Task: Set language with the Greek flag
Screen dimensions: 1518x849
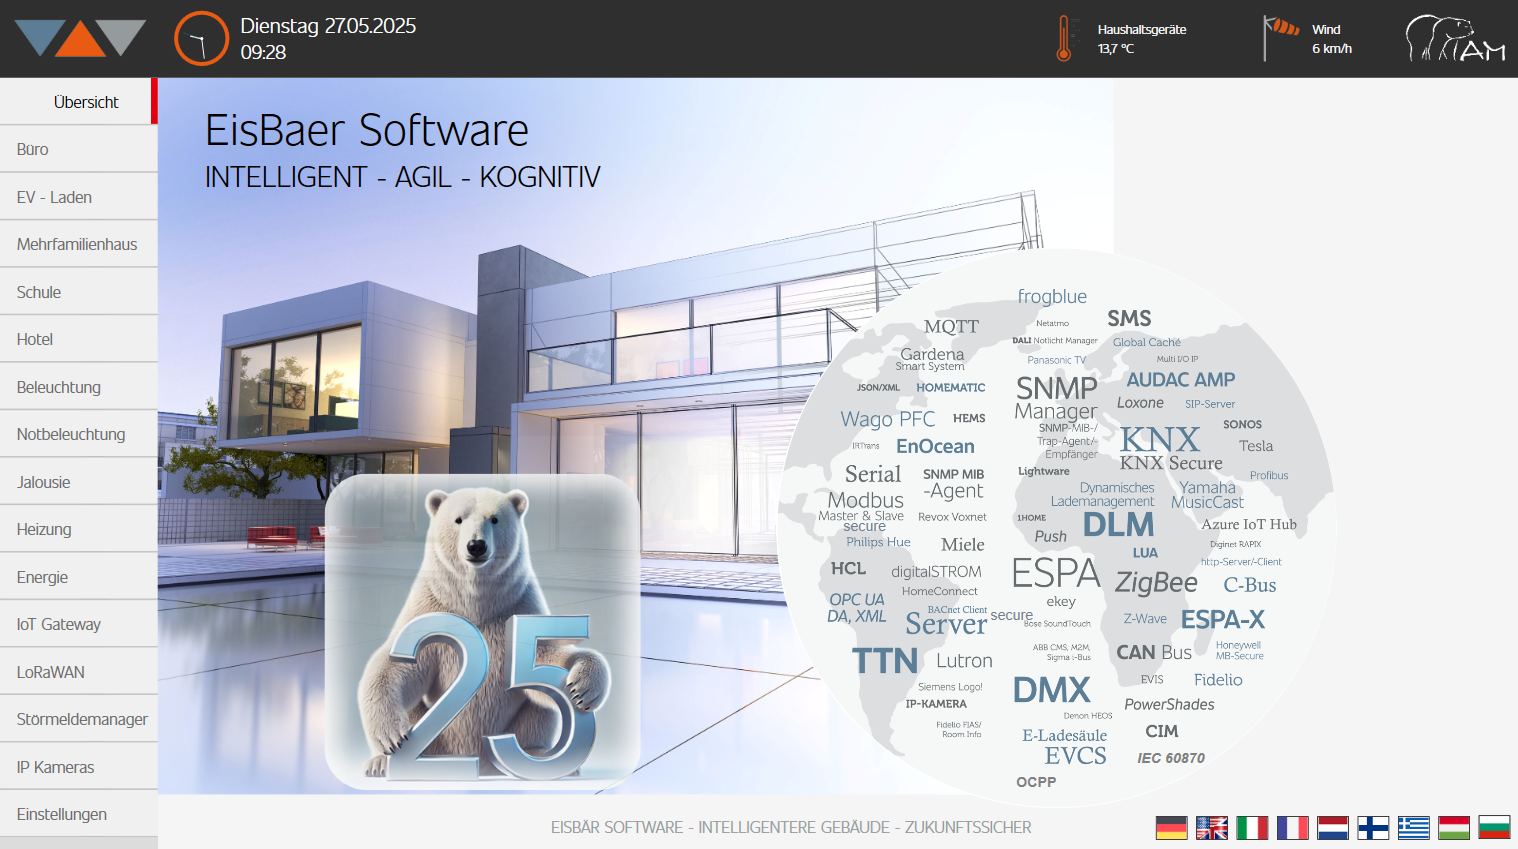Action: point(1414,828)
